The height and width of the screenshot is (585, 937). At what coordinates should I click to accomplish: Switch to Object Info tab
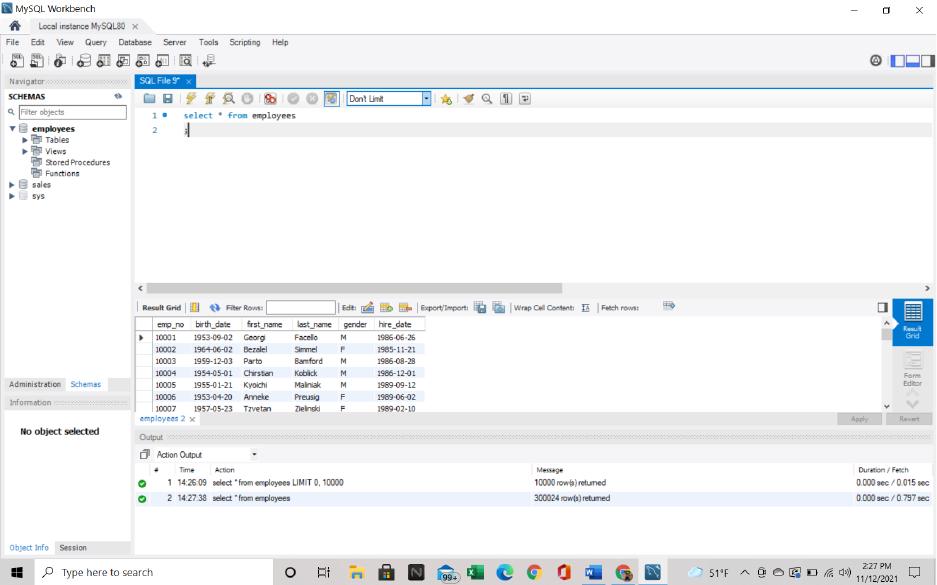pos(29,547)
